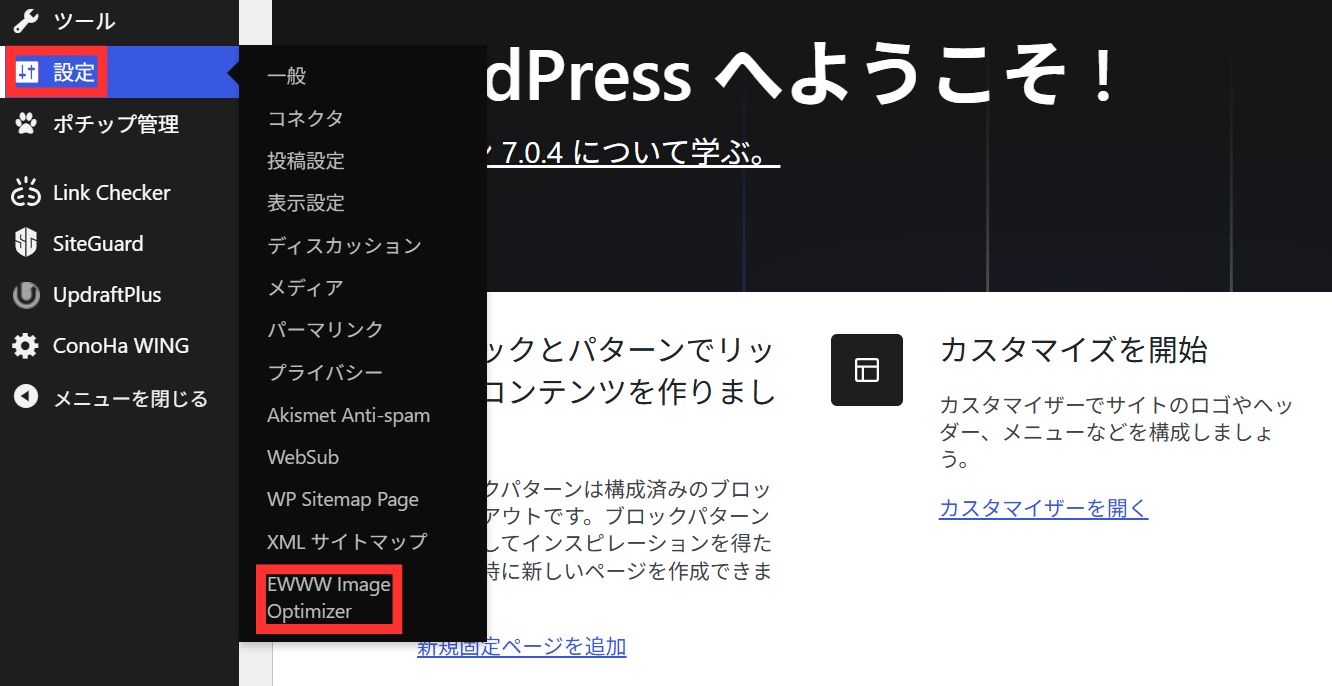
Task: Open EWWW Image Optimizer settings
Action: [329, 598]
